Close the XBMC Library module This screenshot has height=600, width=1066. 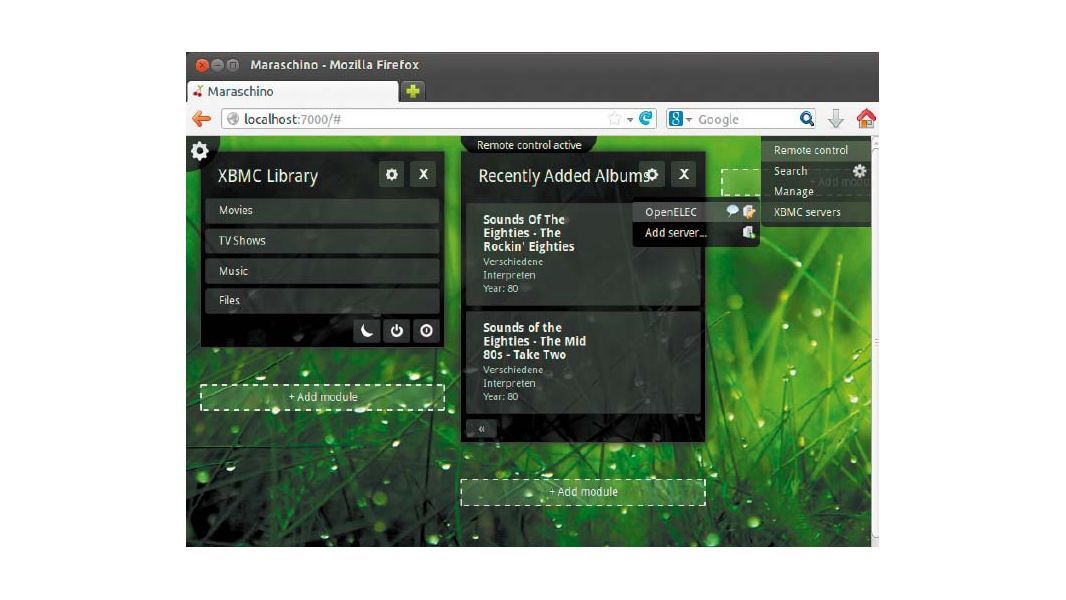pyautogui.click(x=423, y=175)
